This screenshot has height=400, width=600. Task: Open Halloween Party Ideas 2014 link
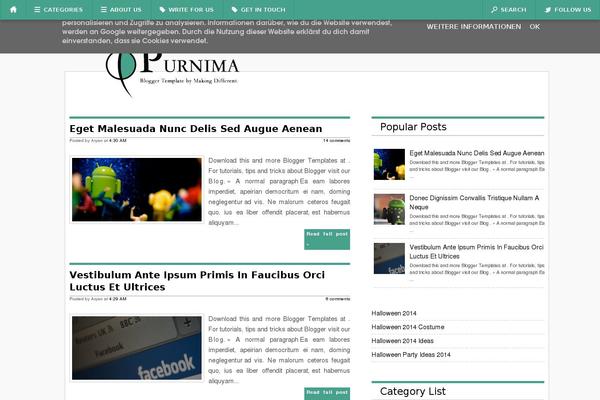[411, 354]
